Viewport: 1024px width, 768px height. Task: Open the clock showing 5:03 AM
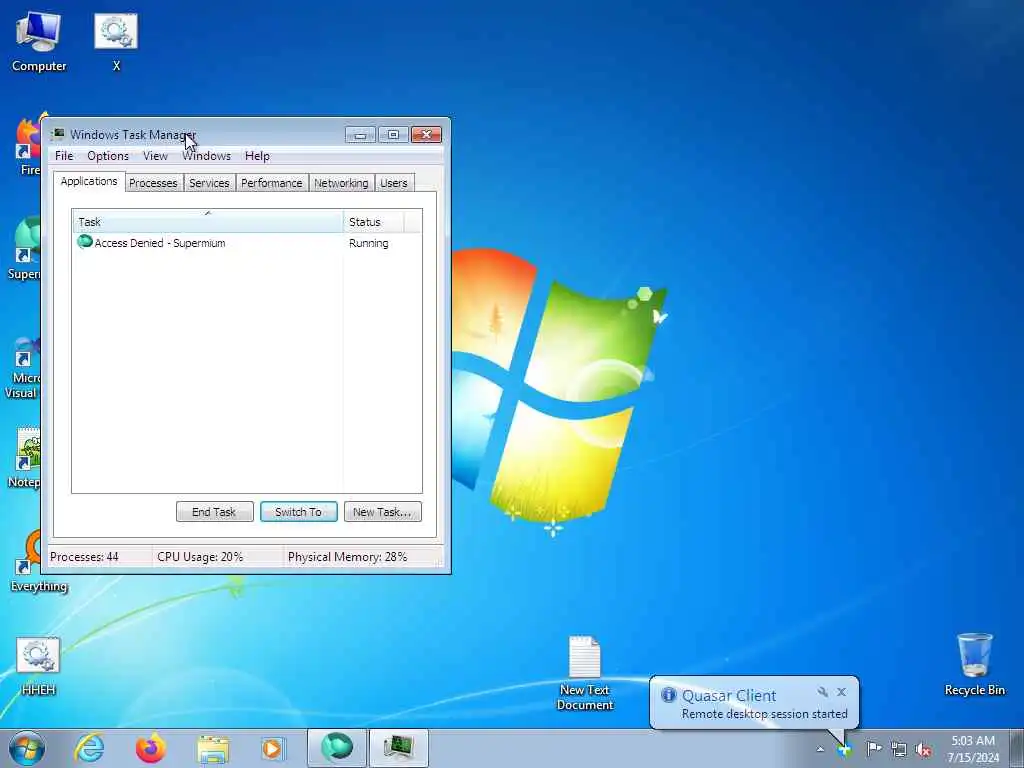click(x=973, y=749)
